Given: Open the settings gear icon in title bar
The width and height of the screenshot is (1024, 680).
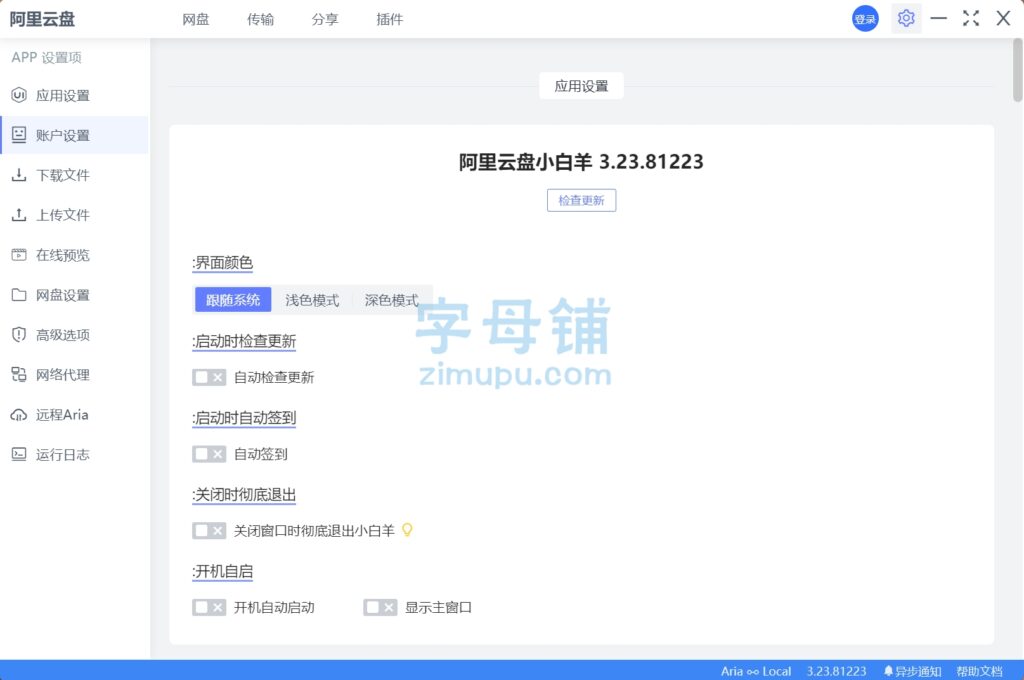Looking at the screenshot, I should 905,18.
